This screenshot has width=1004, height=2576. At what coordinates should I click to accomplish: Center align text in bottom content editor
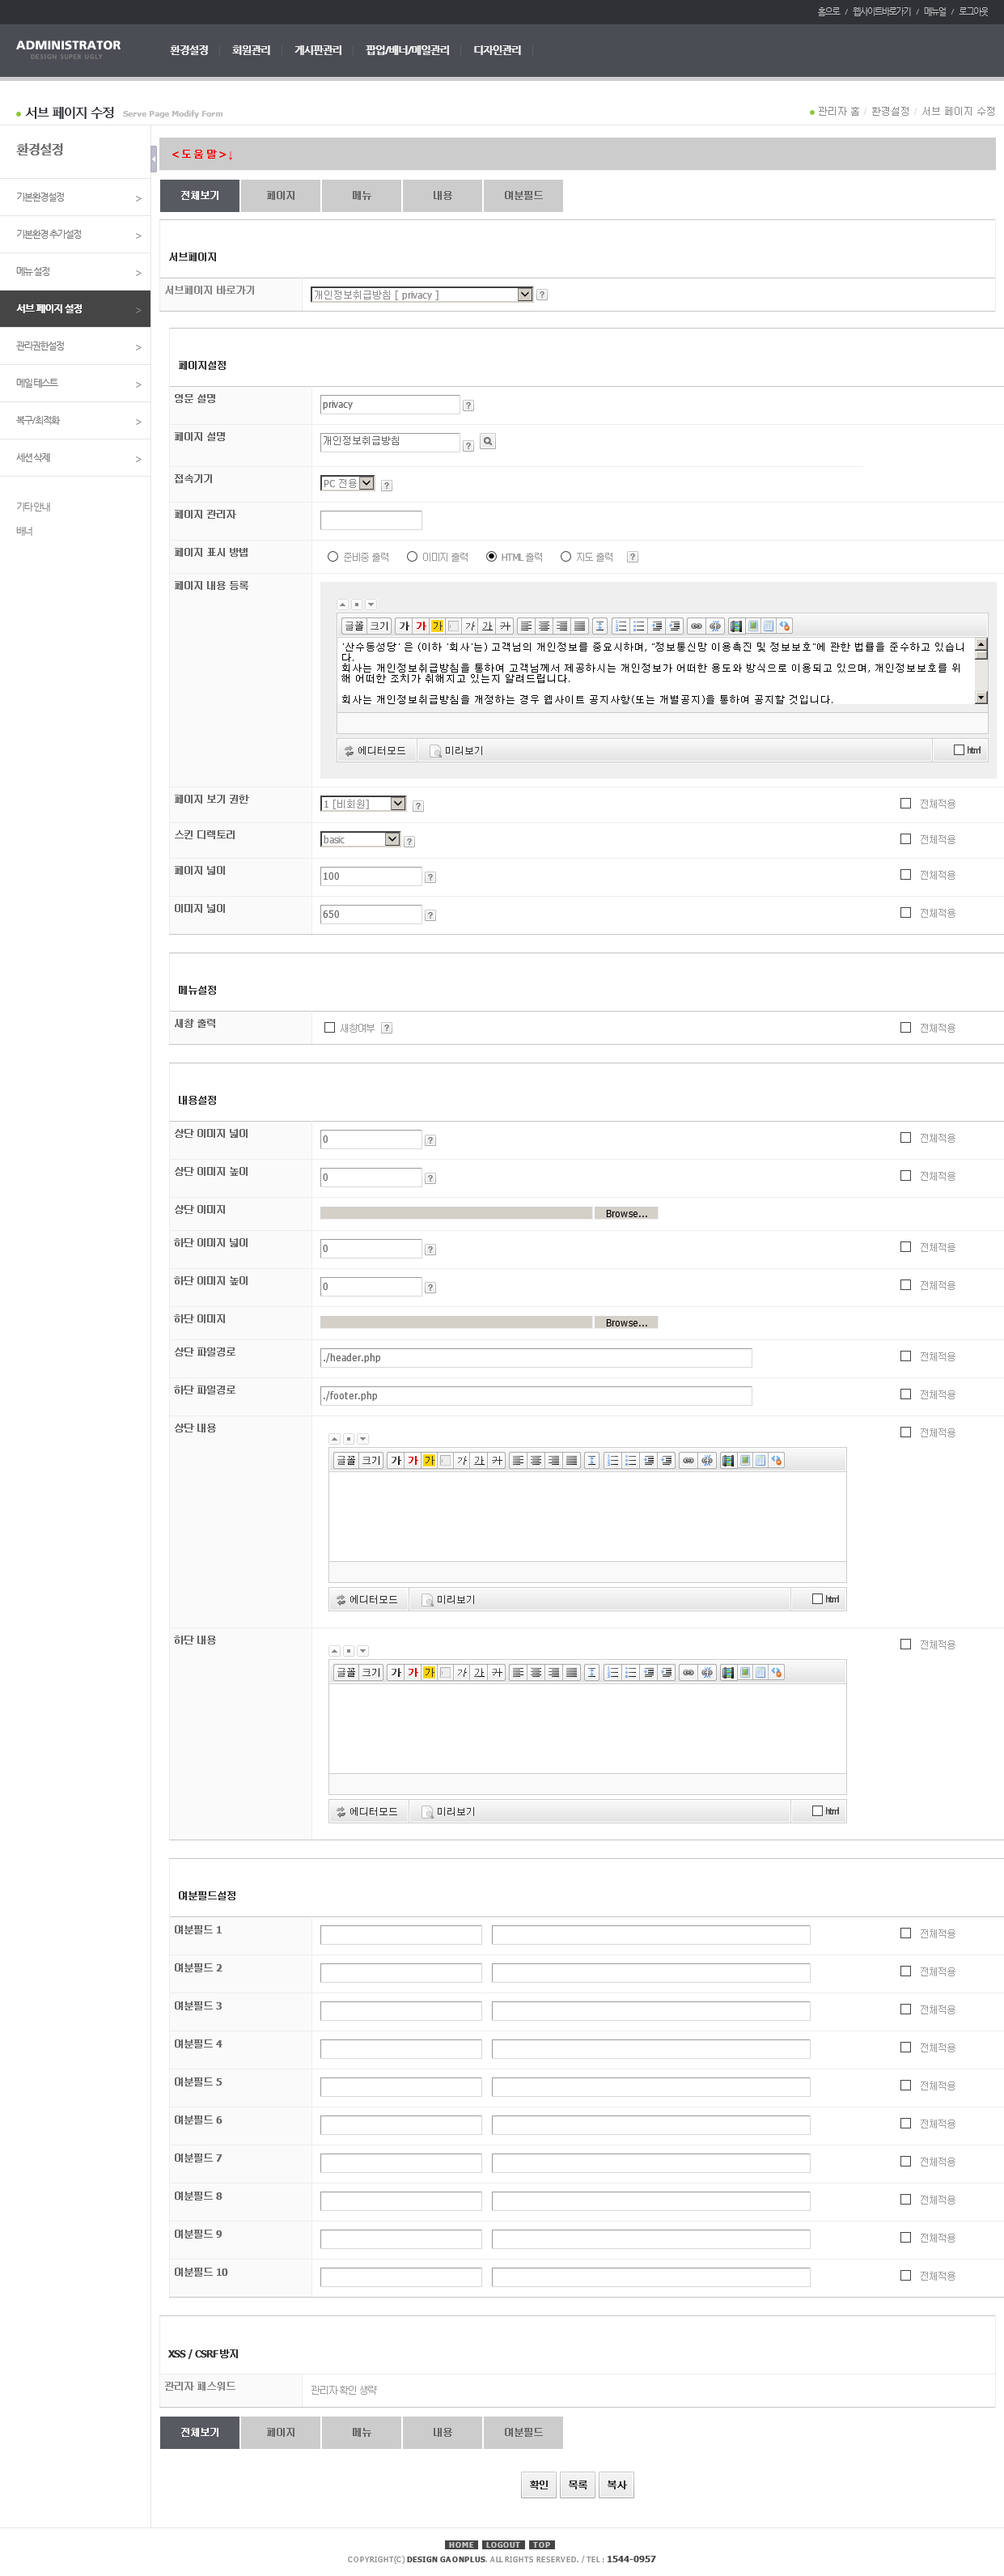click(536, 1672)
